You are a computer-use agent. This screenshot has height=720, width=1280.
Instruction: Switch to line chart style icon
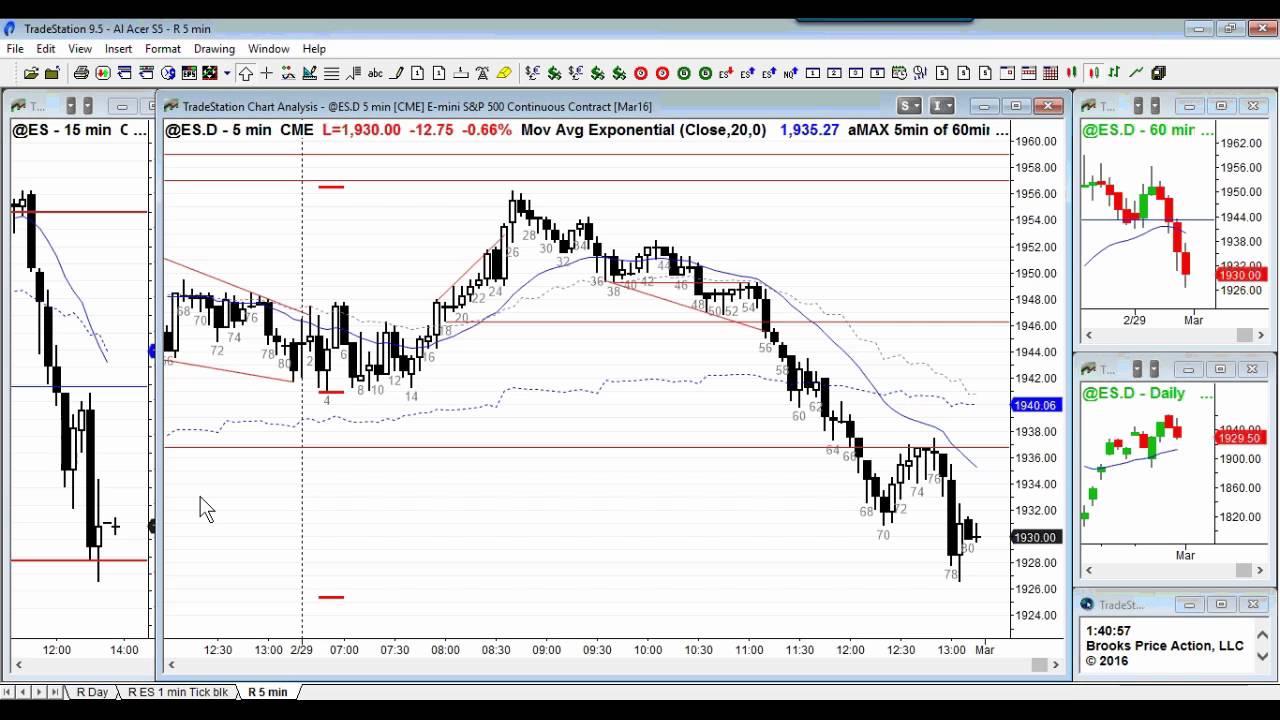[x=1137, y=73]
